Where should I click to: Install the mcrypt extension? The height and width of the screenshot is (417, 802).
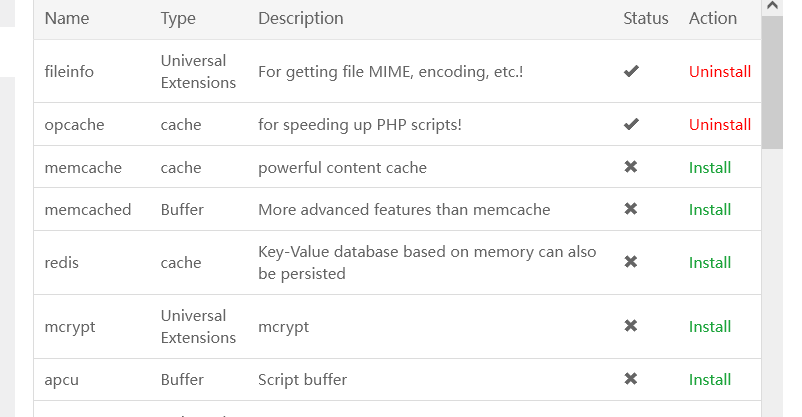(x=710, y=327)
